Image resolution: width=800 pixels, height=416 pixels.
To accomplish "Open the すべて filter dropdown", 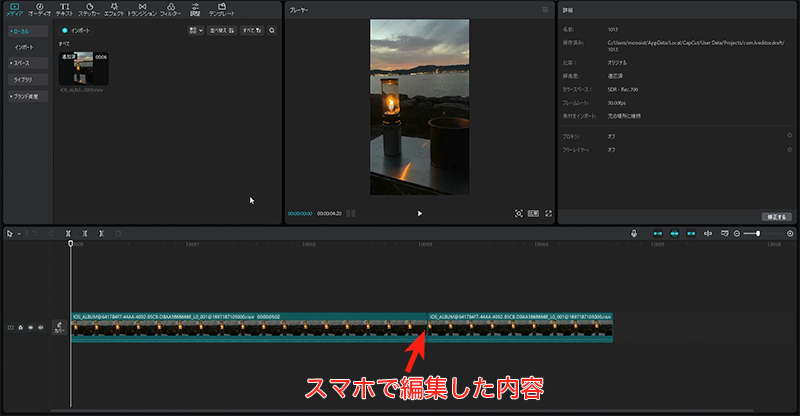I will (252, 31).
